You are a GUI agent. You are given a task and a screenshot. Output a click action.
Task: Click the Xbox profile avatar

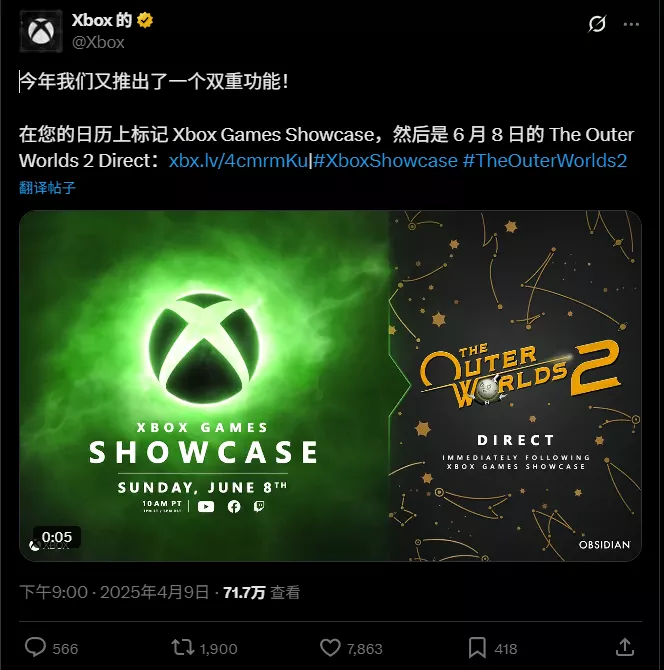(x=41, y=31)
